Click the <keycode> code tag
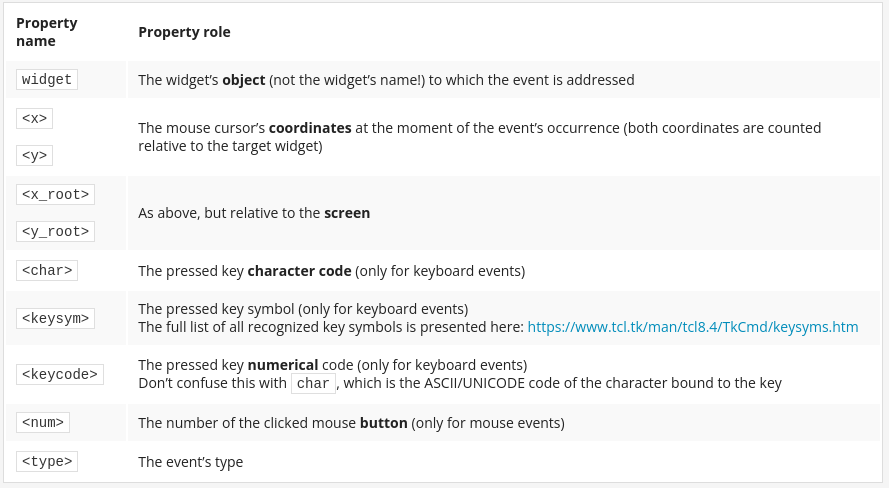The height and width of the screenshot is (488, 889). pos(60,374)
